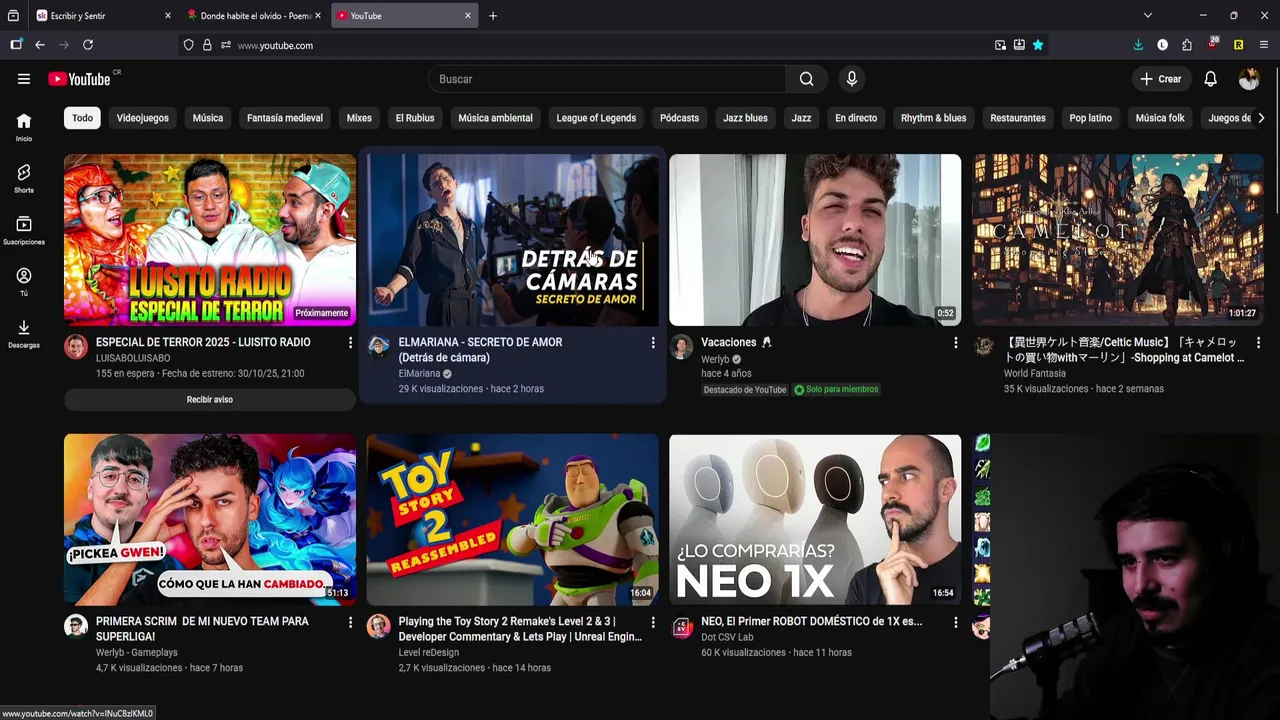Open the L account icon in toolbar

coord(1162,45)
